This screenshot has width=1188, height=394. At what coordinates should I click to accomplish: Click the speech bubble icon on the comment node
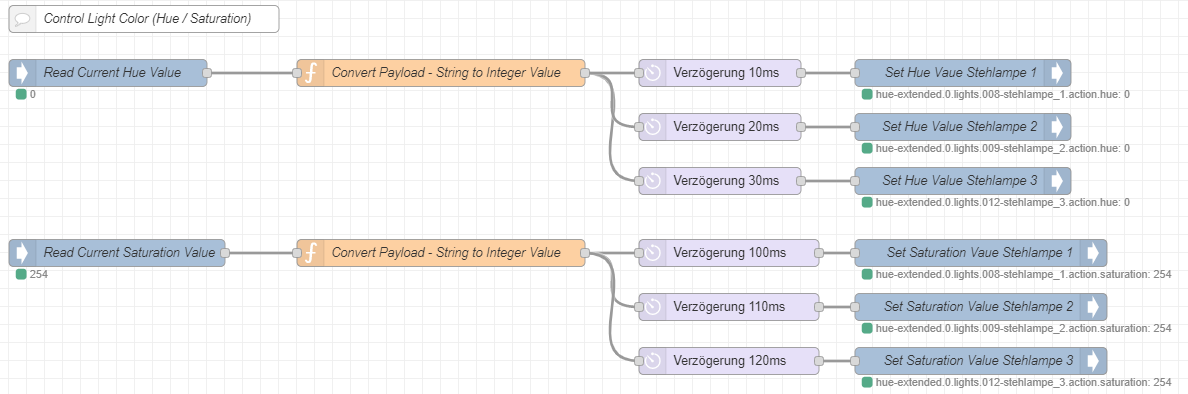22,19
